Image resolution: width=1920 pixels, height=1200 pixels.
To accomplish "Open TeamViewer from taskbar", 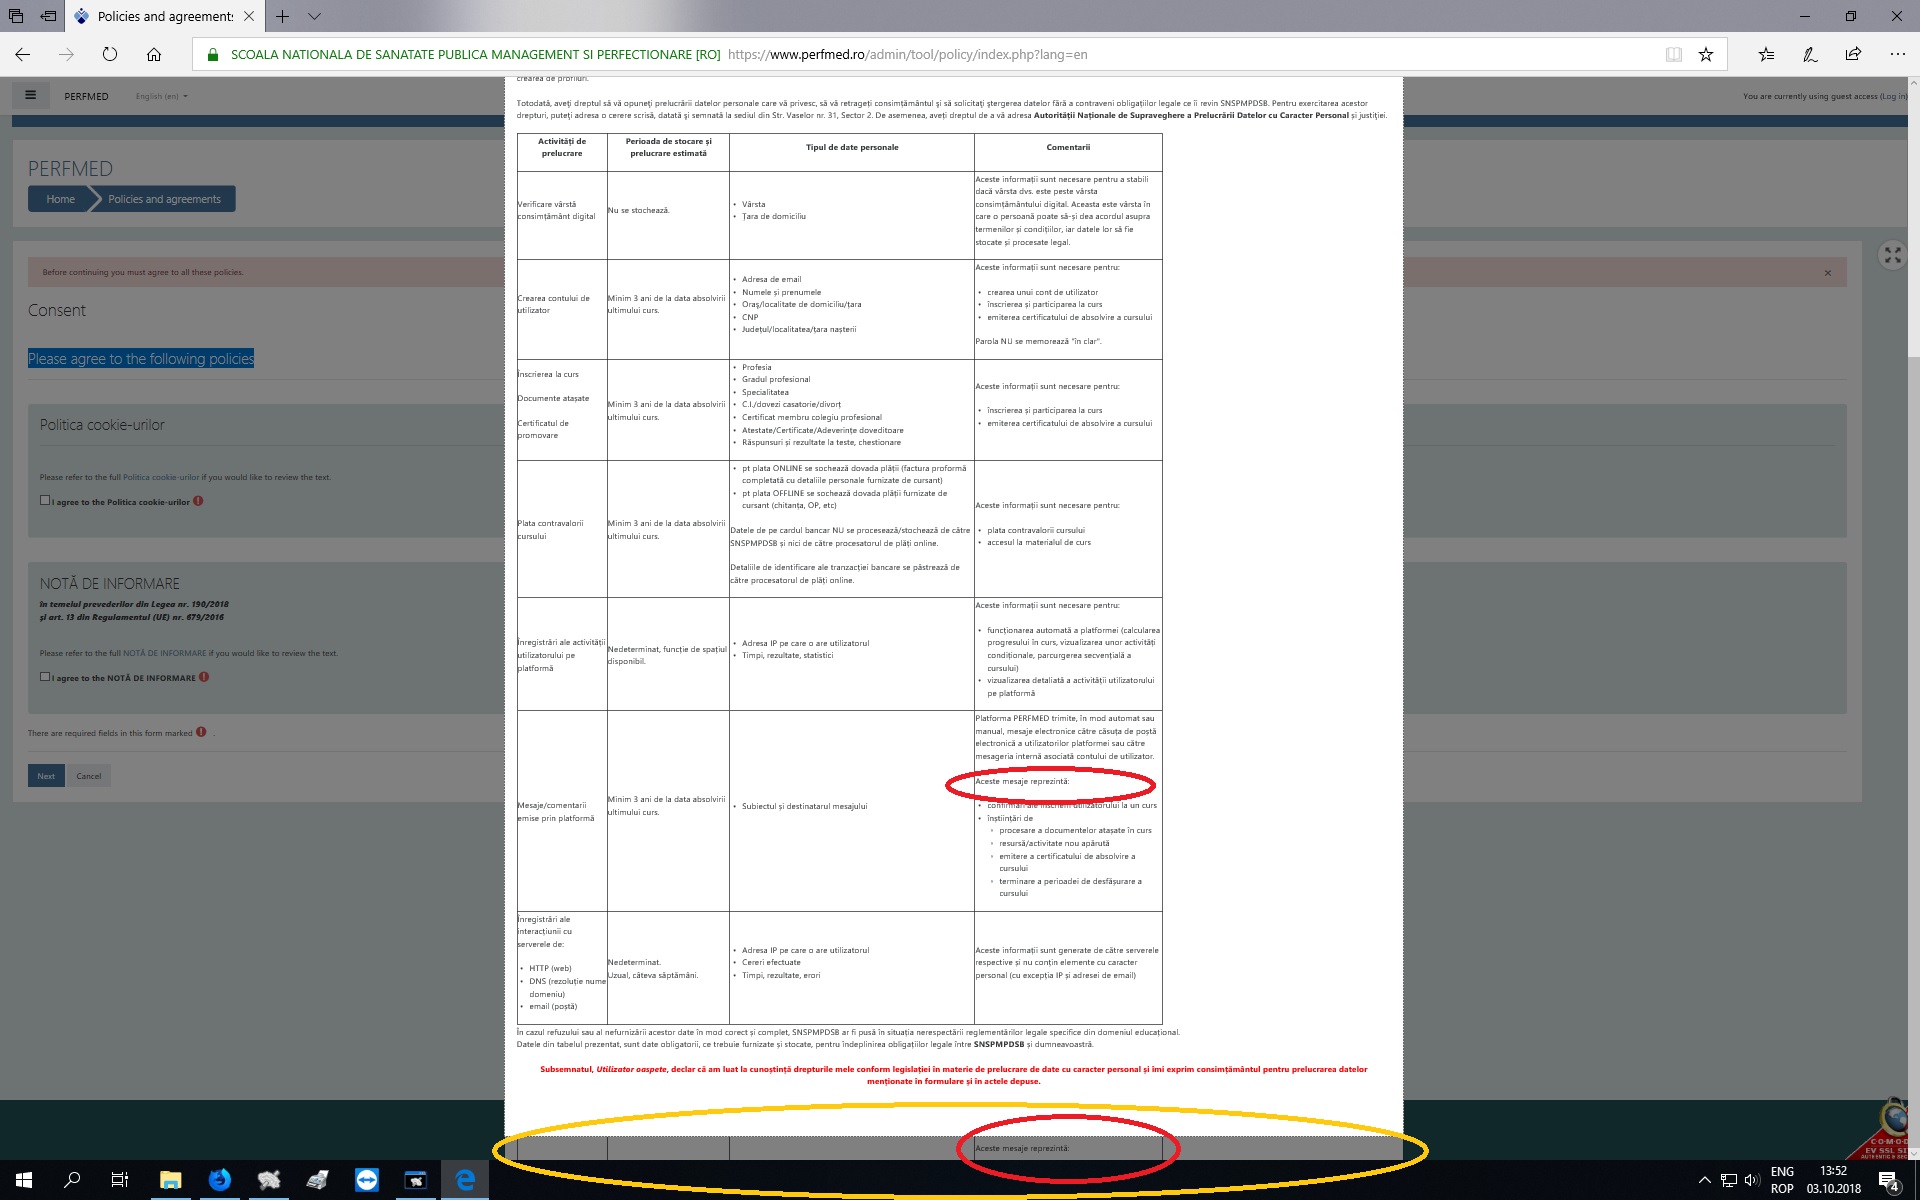I will click(x=367, y=1180).
